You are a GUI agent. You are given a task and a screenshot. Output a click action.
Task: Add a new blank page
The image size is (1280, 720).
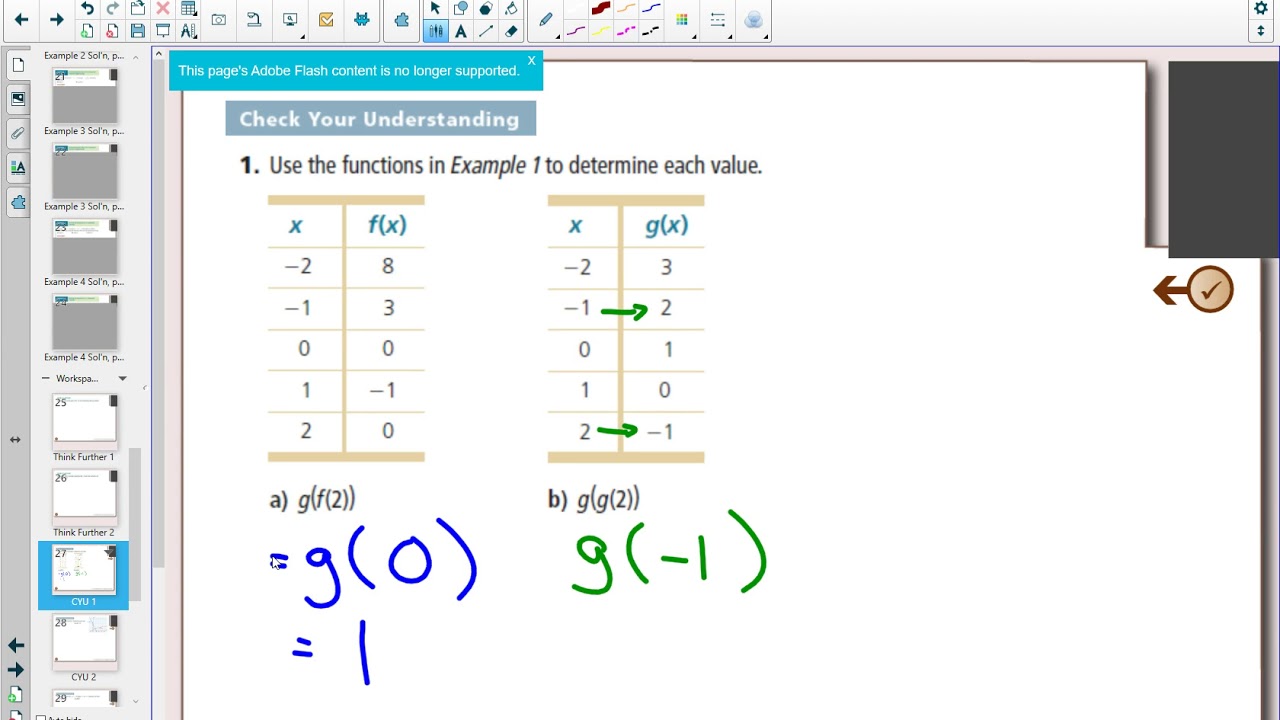[x=87, y=31]
